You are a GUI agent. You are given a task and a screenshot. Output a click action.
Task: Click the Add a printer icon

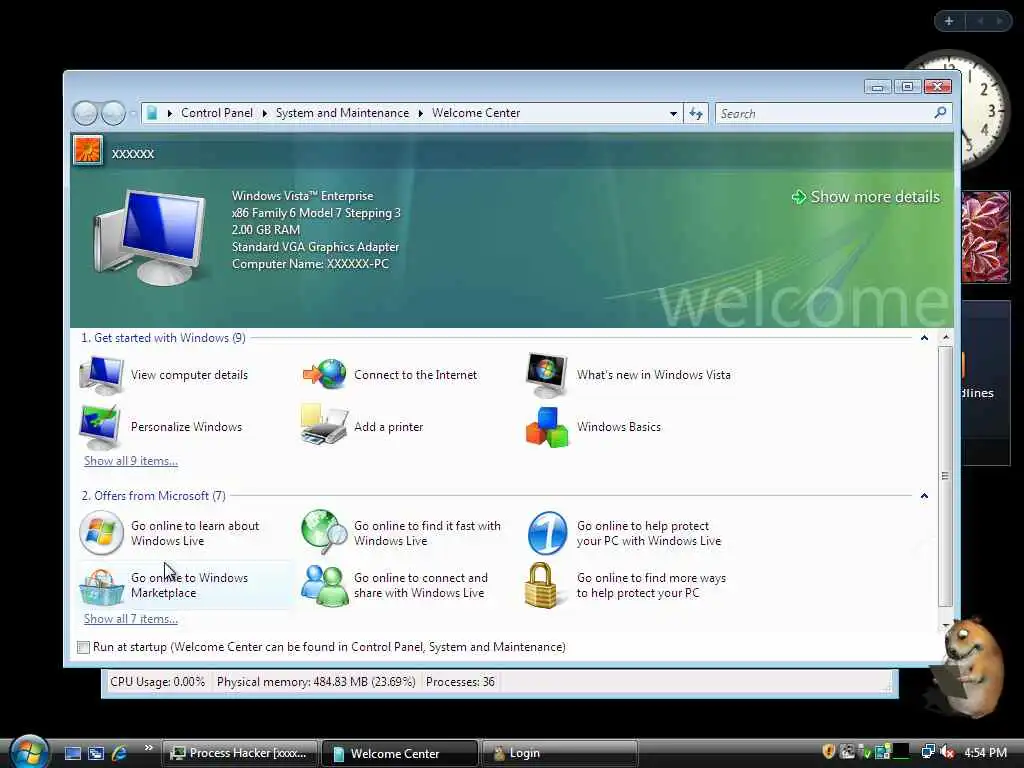[325, 425]
